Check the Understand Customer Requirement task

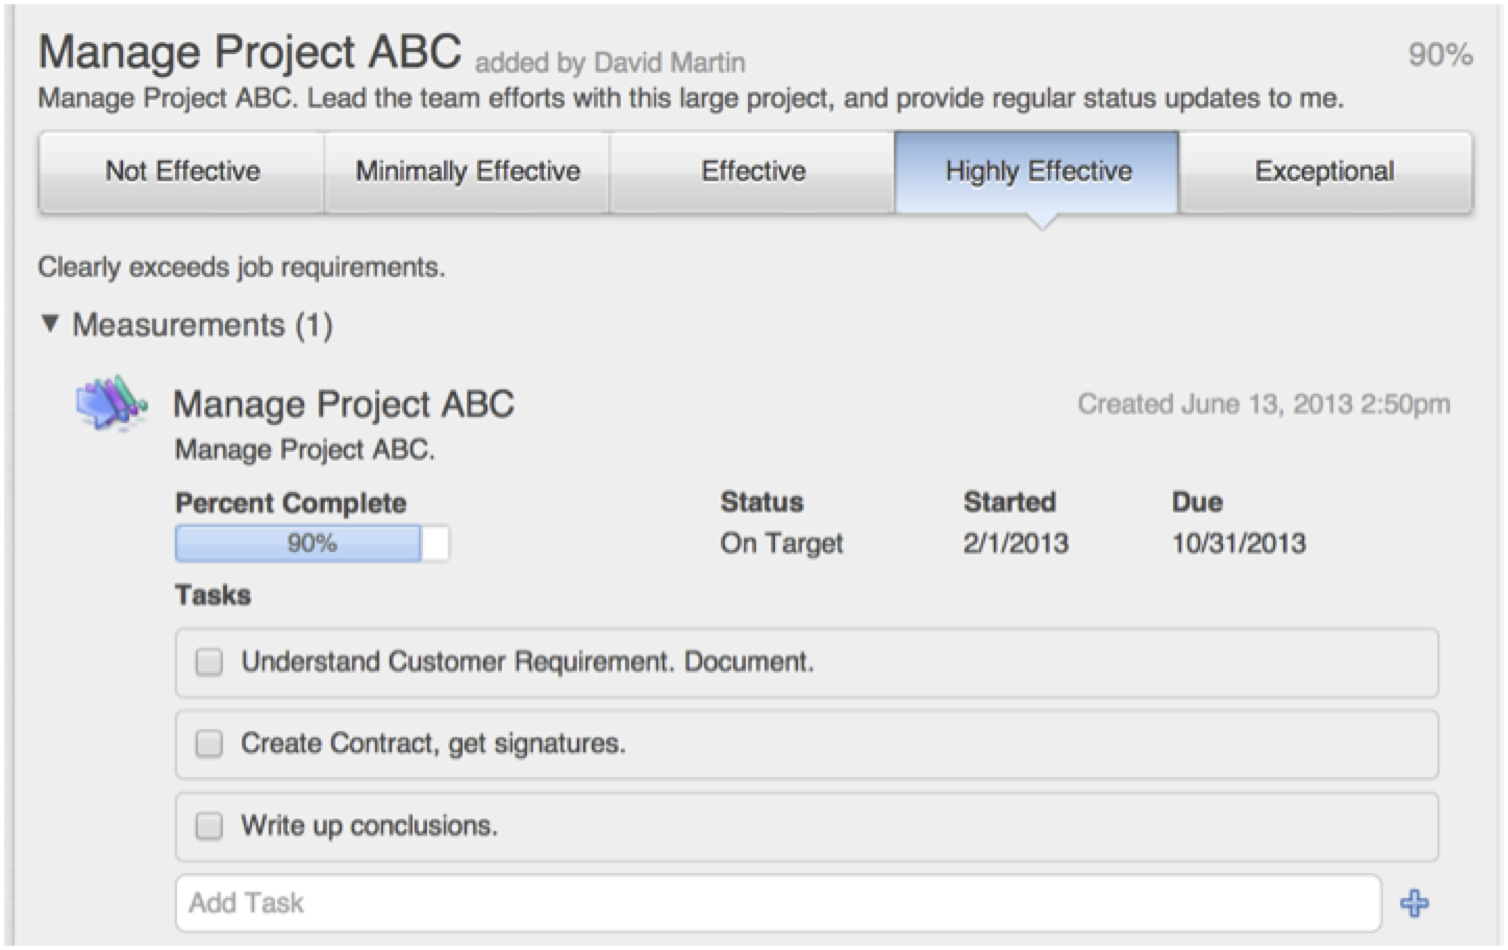(x=209, y=662)
